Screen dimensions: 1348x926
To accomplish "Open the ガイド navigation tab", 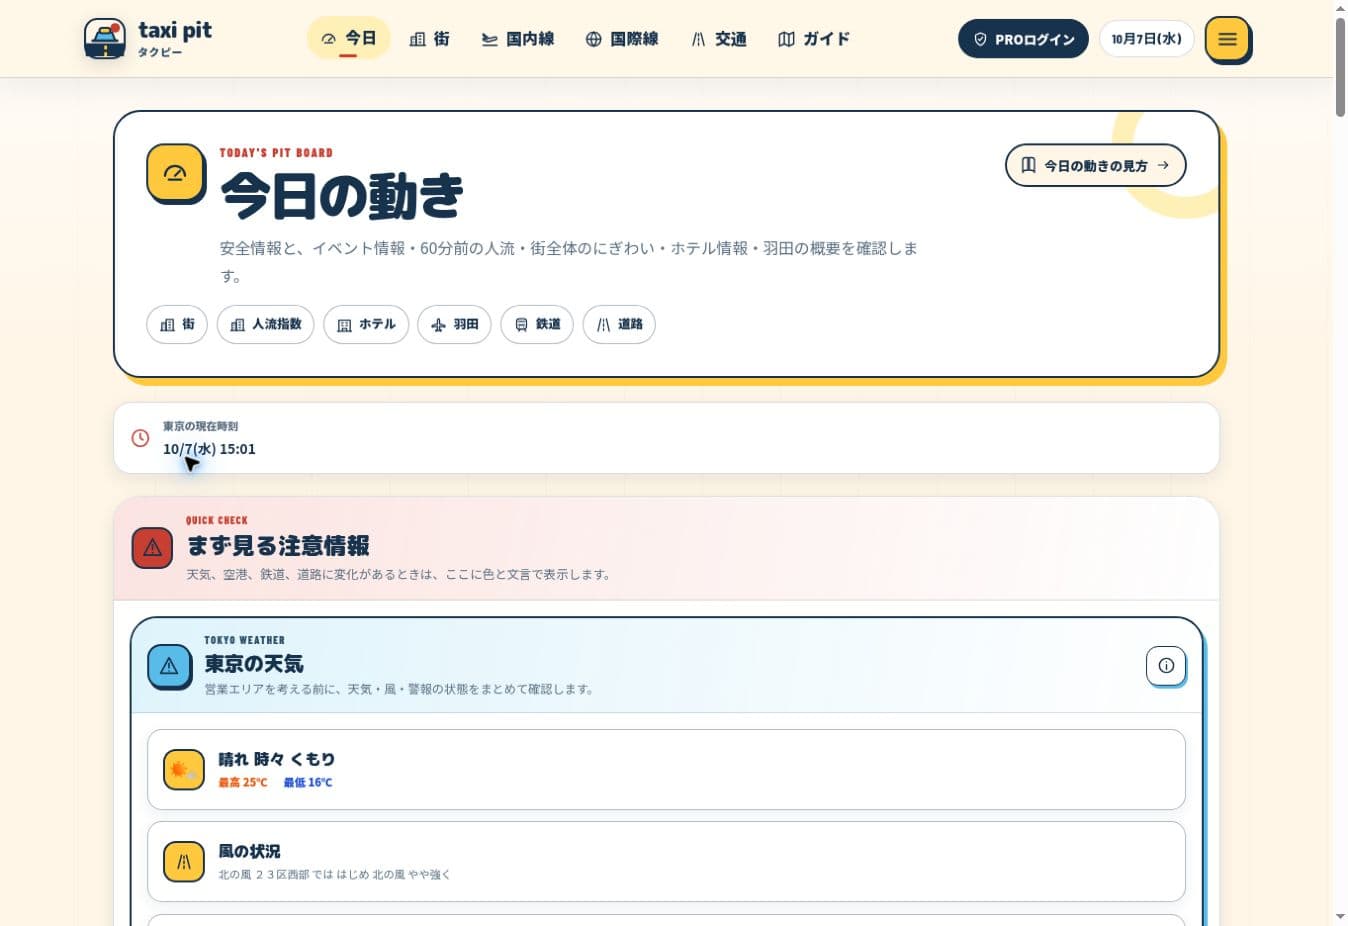I will click(814, 39).
